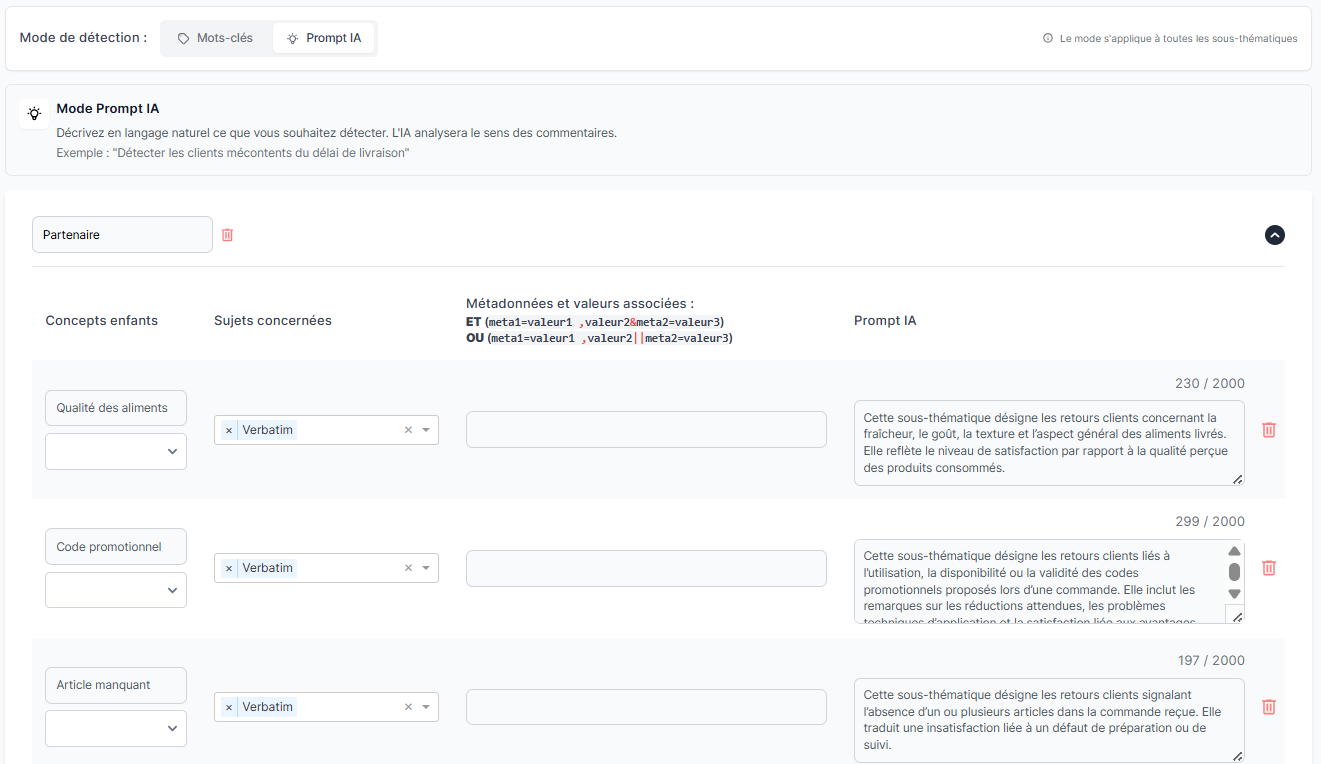Expand Sujets concernées list for Article manquant
This screenshot has width=1321, height=764.
tap(426, 707)
